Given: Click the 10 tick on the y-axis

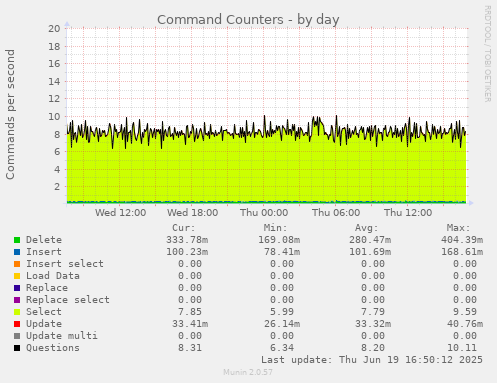Looking at the screenshot, I should click(54, 117).
